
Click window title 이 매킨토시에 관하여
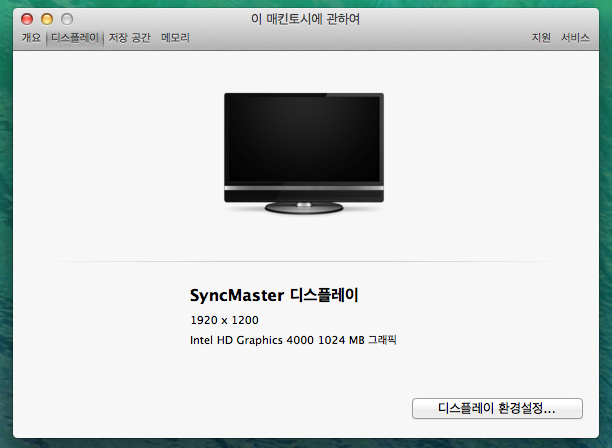tap(305, 19)
